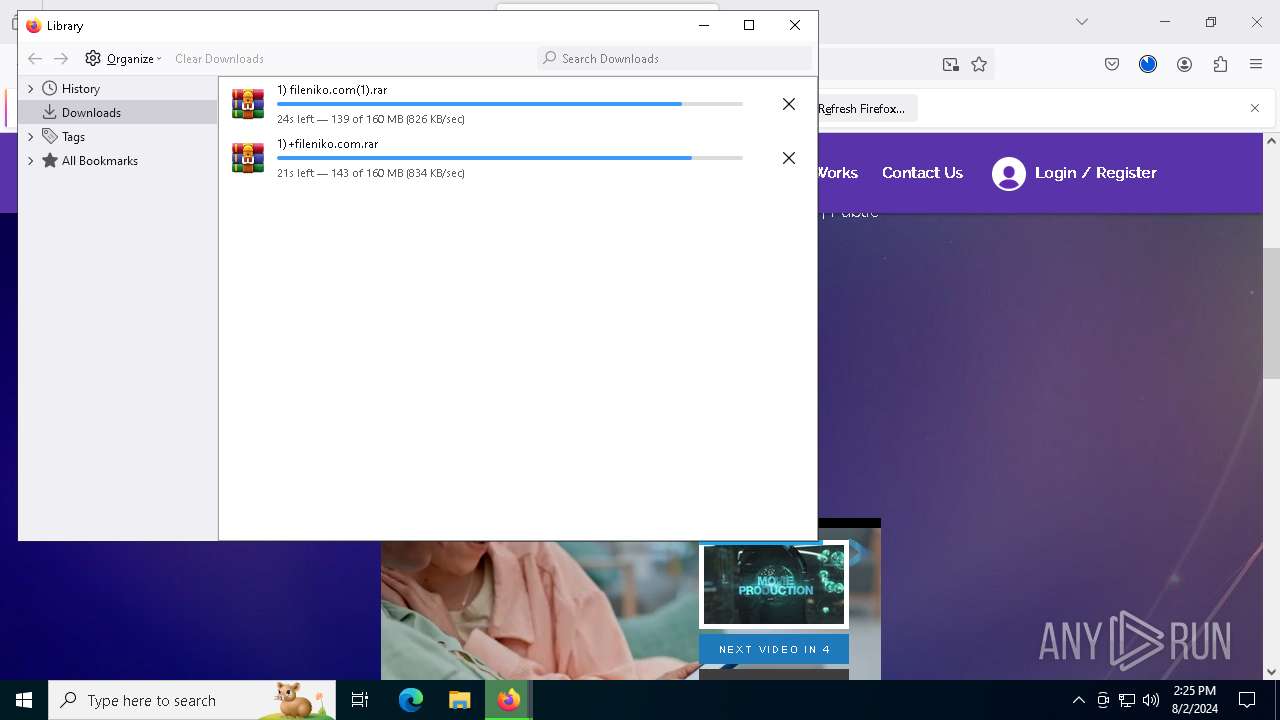Select the '1)+fileniko.com.rar' file name
1280x720 pixels.
[x=328, y=144]
